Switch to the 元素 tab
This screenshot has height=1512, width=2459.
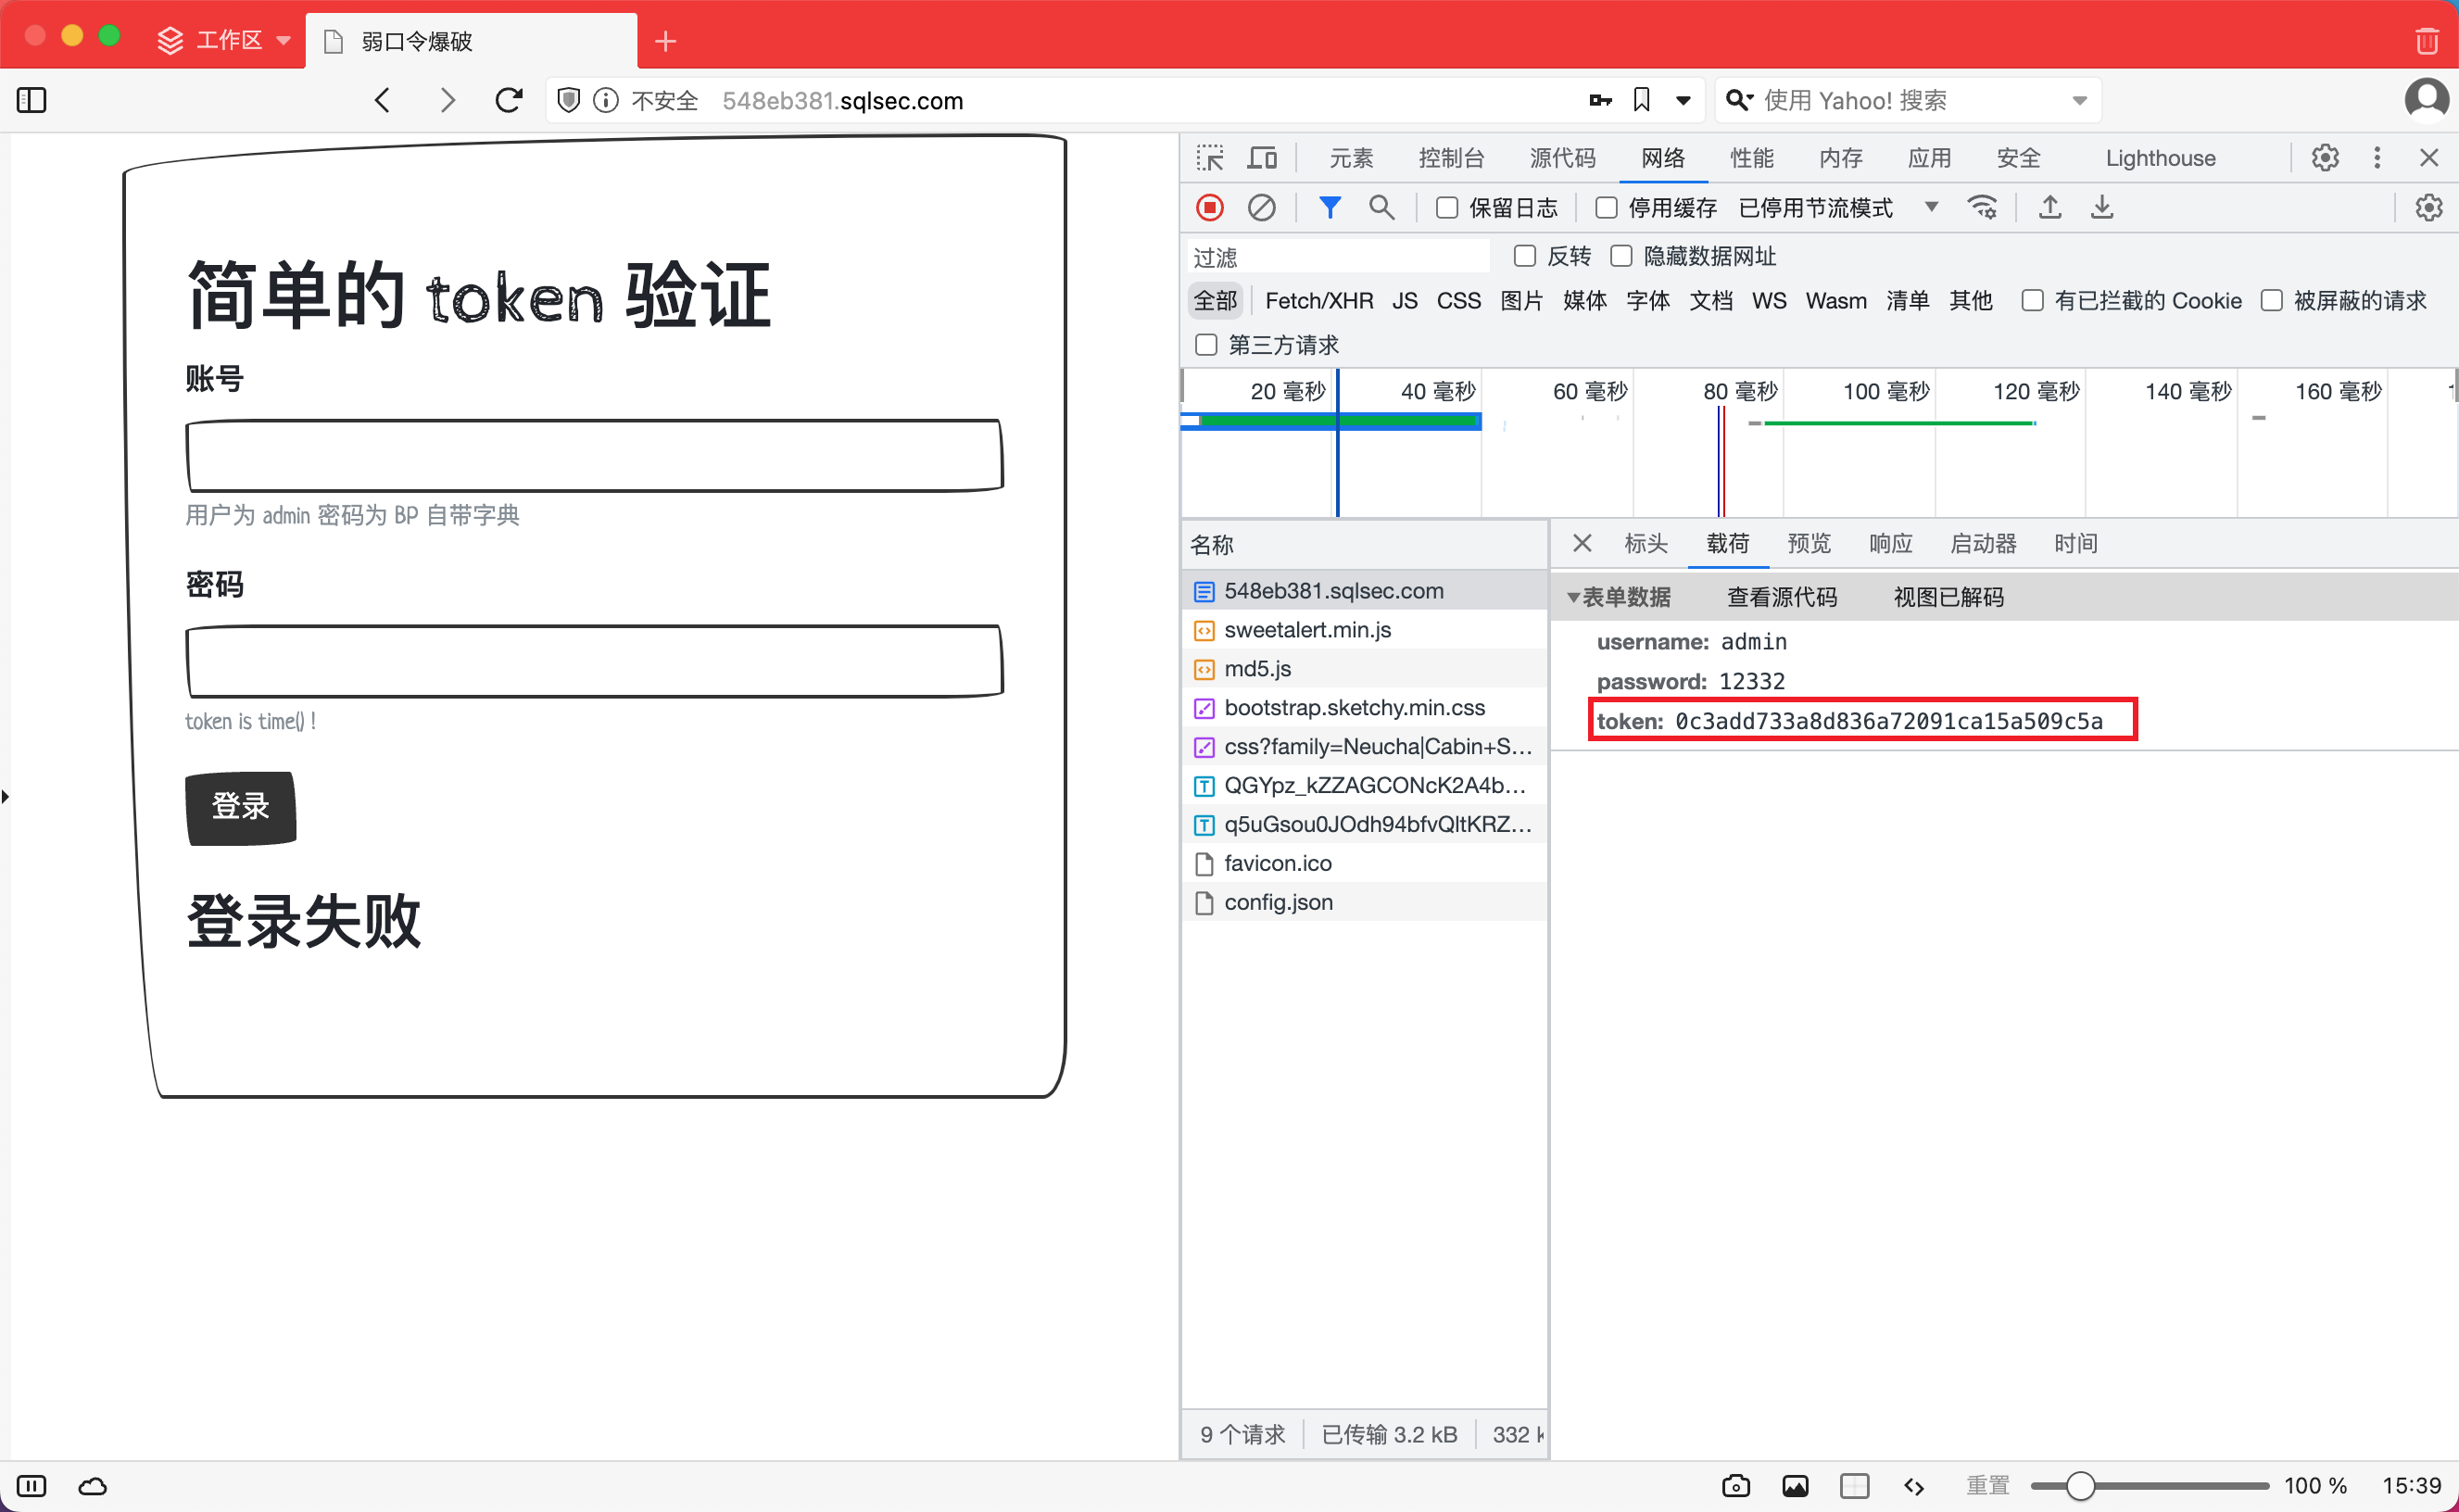coord(1351,158)
